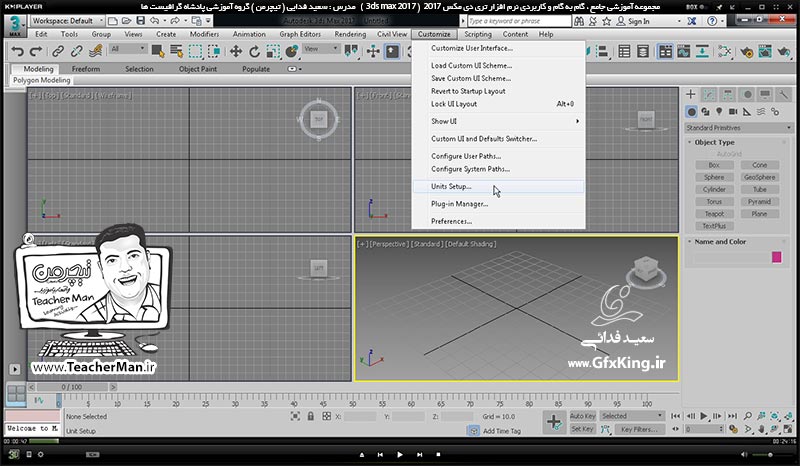
Task: Activate the Select Object tool
Action: point(158,52)
